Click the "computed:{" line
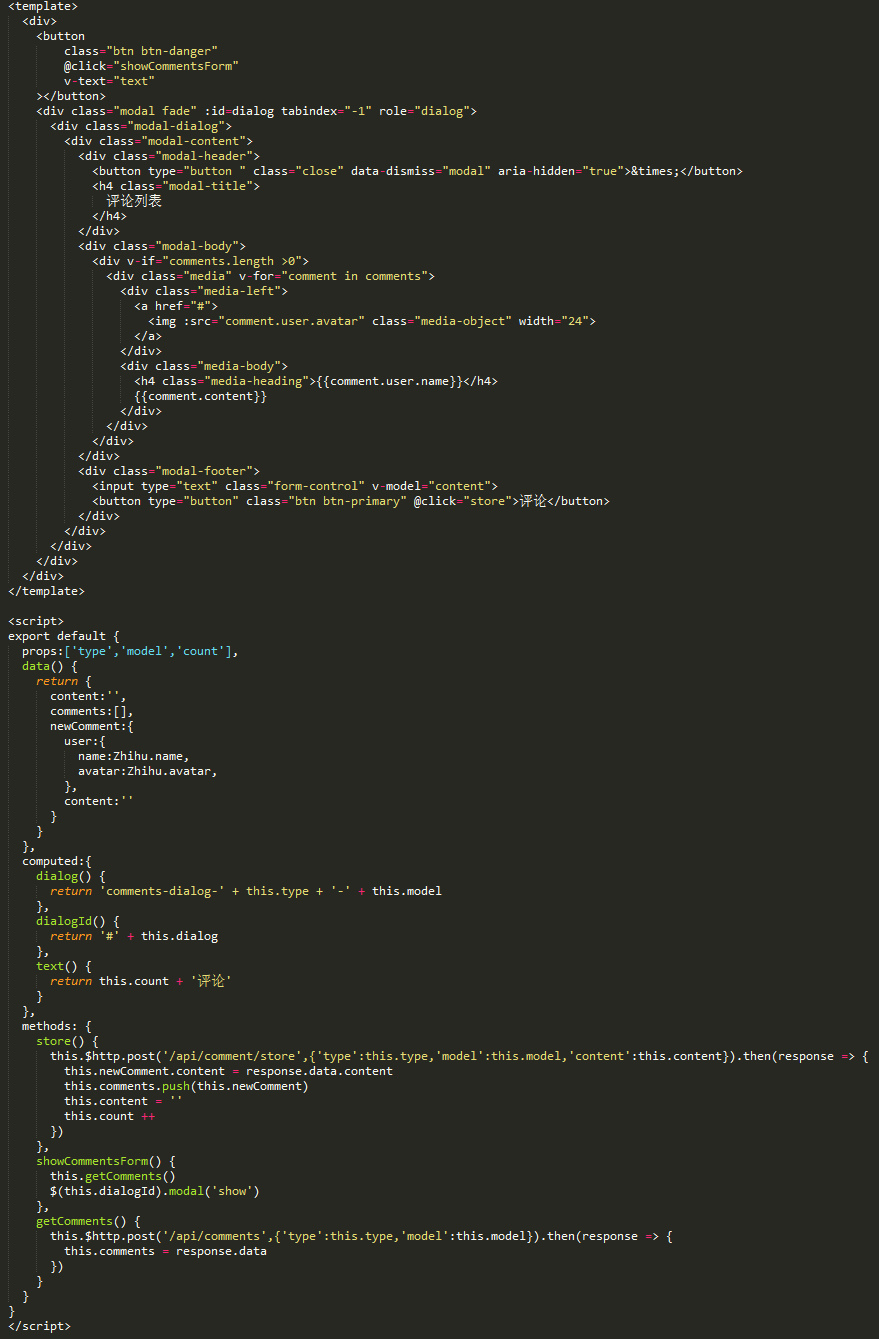879x1339 pixels. click(57, 861)
